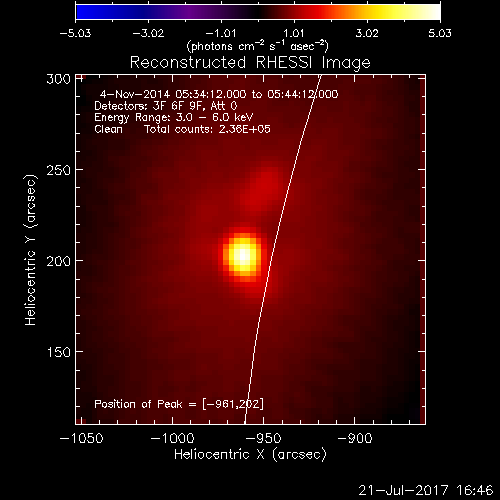Click the colorbar tick value '3.02'

coord(367,33)
